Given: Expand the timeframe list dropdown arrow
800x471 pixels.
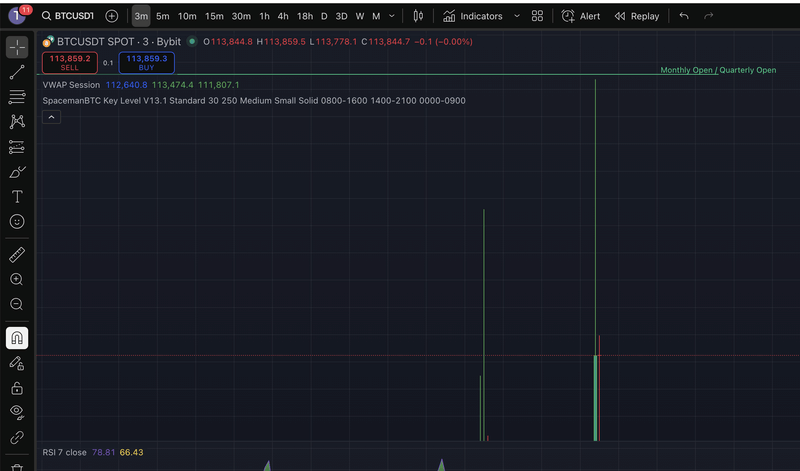Looking at the screenshot, I should [x=392, y=16].
